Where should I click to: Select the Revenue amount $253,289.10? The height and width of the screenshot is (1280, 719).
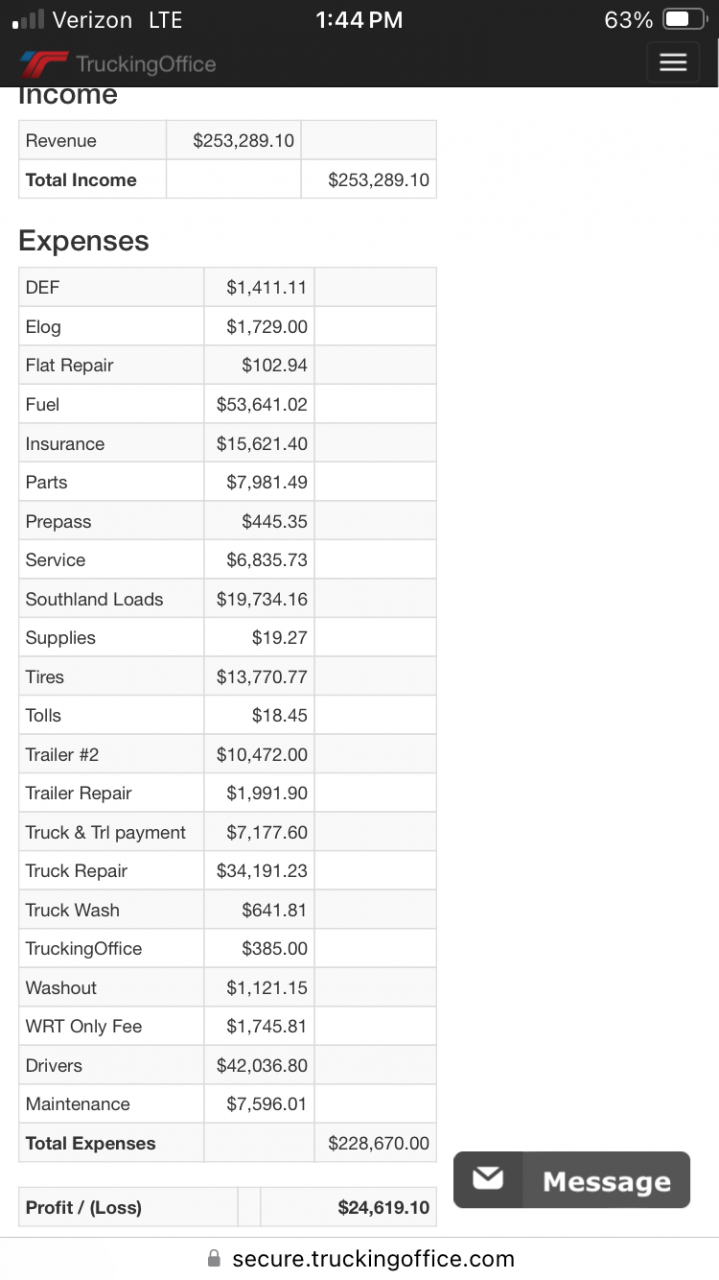[243, 141]
